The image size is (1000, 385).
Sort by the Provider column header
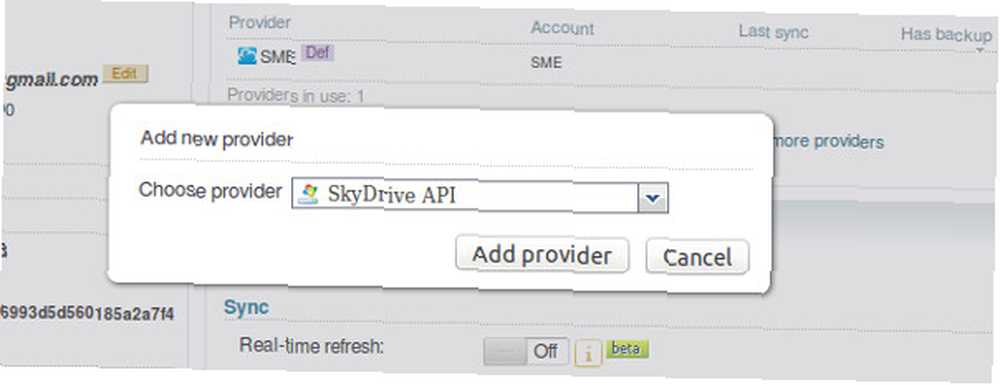pyautogui.click(x=260, y=22)
